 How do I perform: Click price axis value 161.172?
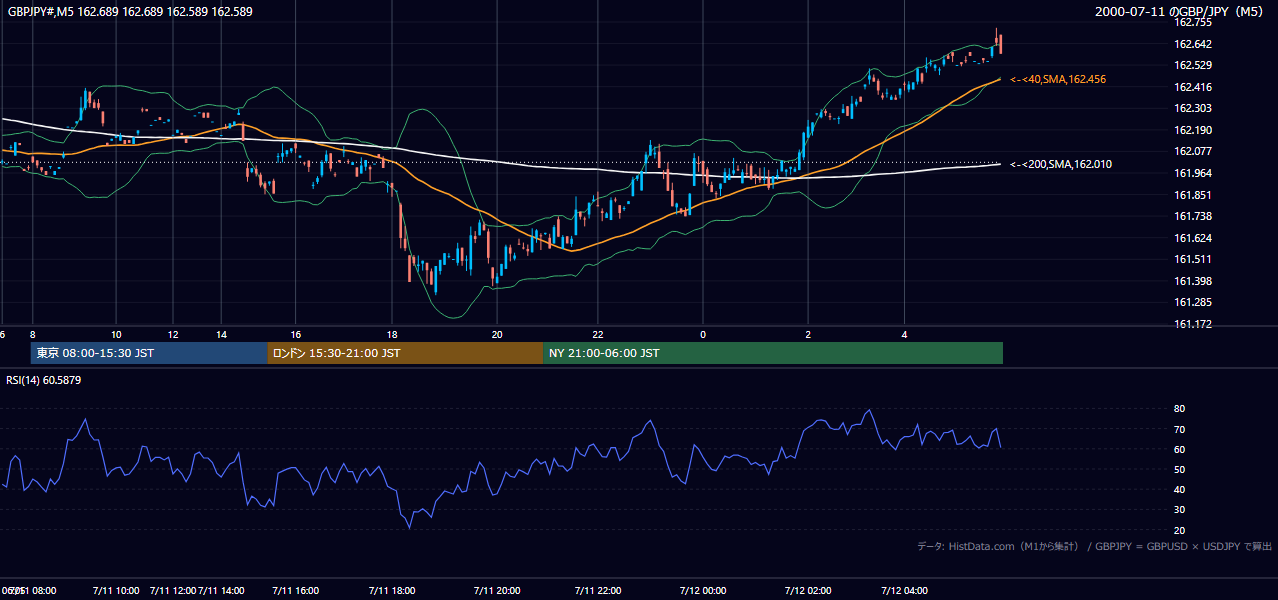(1192, 324)
